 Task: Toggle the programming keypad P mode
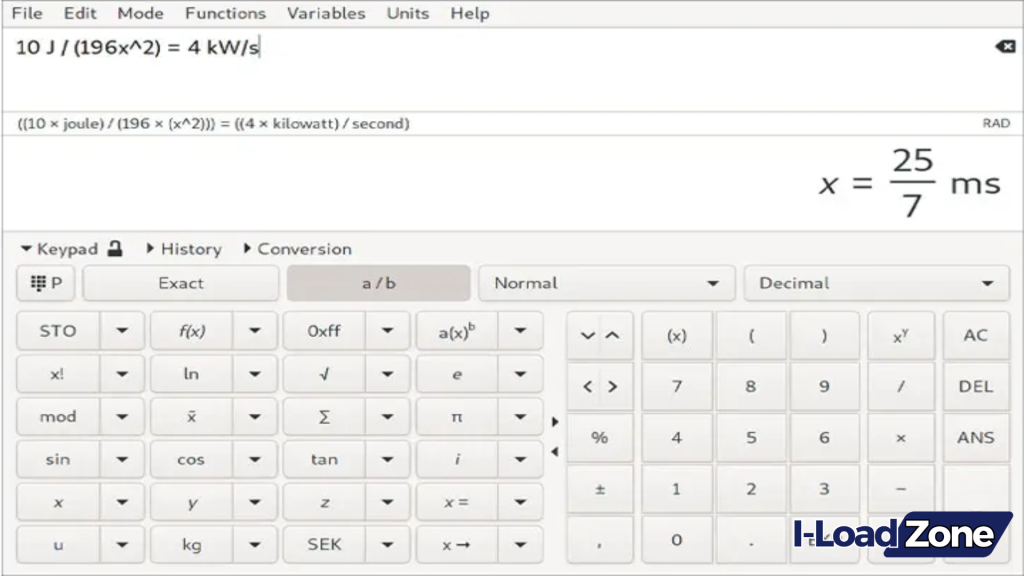coord(45,282)
